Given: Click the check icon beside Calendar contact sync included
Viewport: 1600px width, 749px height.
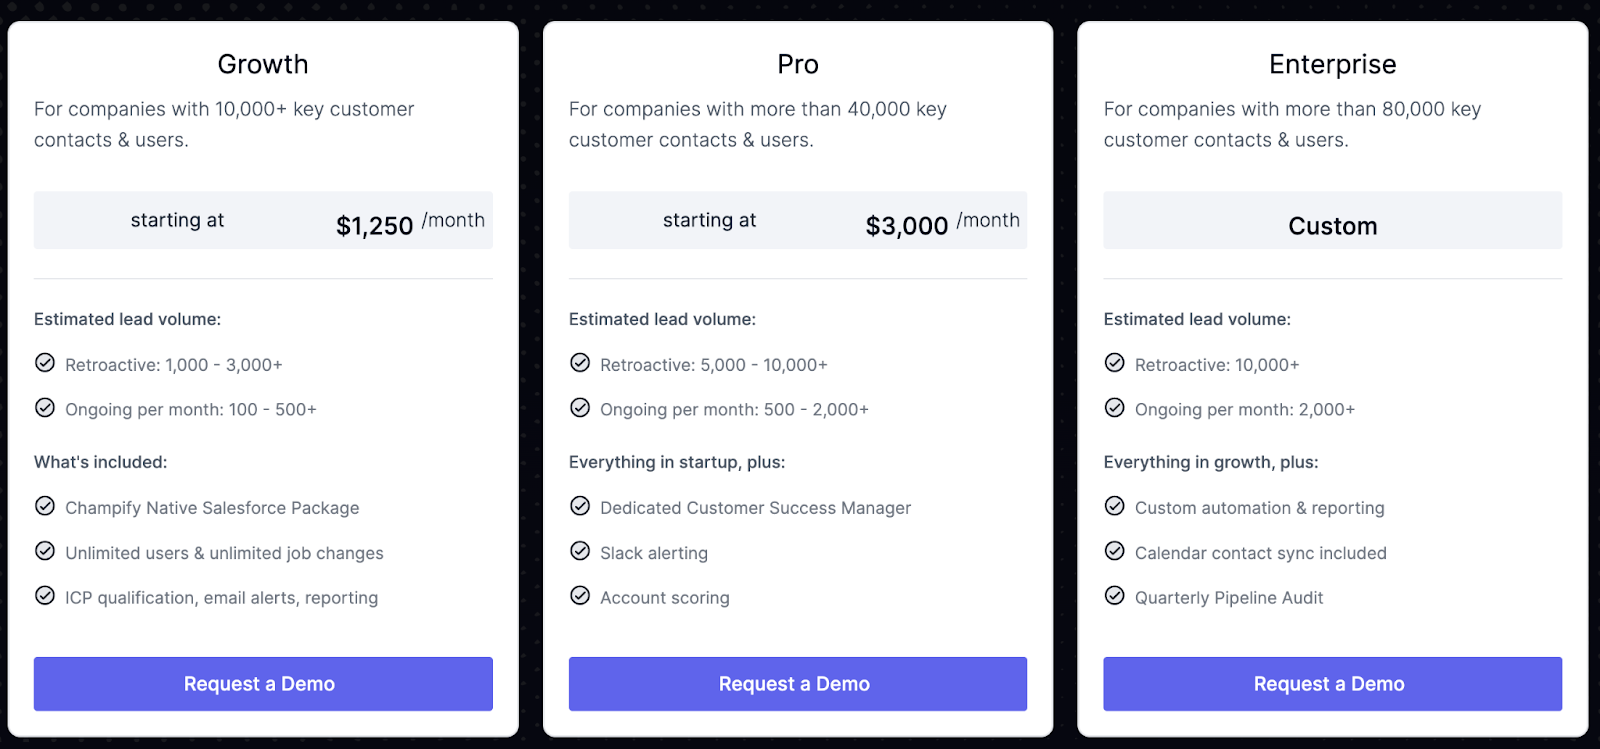Looking at the screenshot, I should 1115,551.
